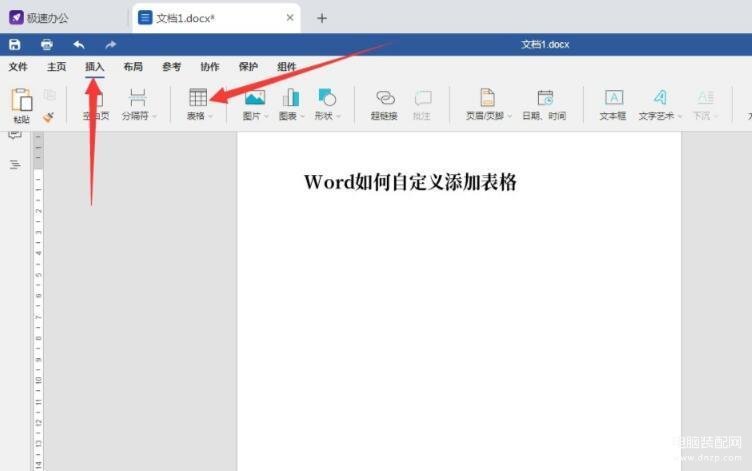The height and width of the screenshot is (471, 752).
Task: Expand the 图表 dropdown arrow
Action: point(302,117)
